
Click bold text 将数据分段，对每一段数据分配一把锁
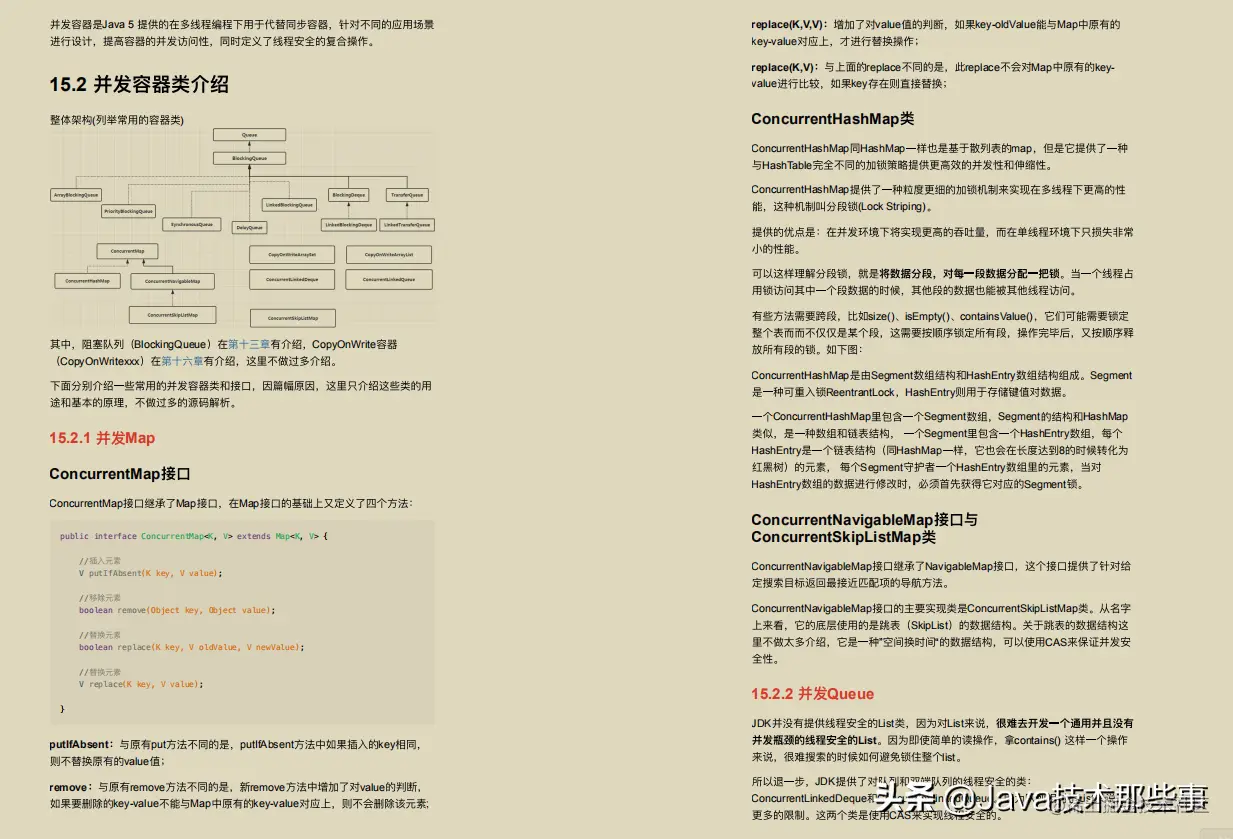coord(973,273)
